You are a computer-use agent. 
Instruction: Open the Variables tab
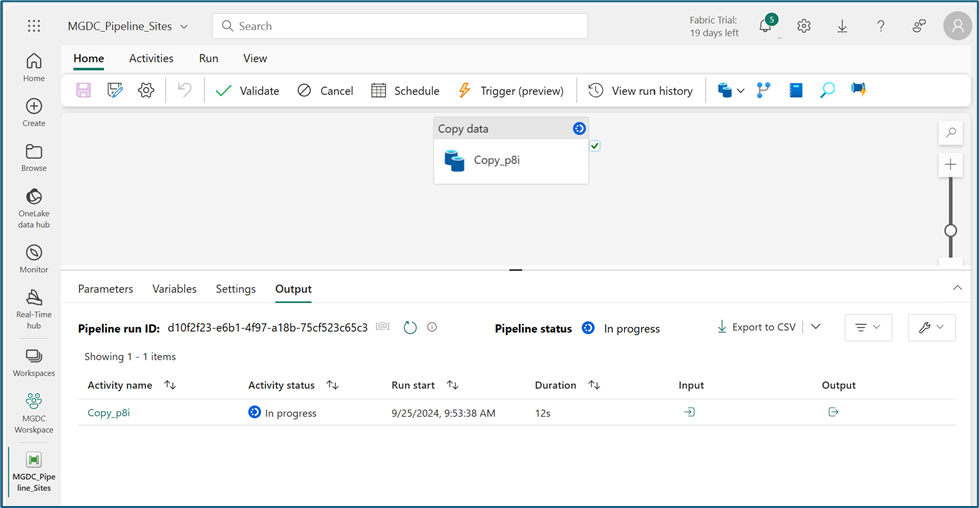pyautogui.click(x=174, y=289)
